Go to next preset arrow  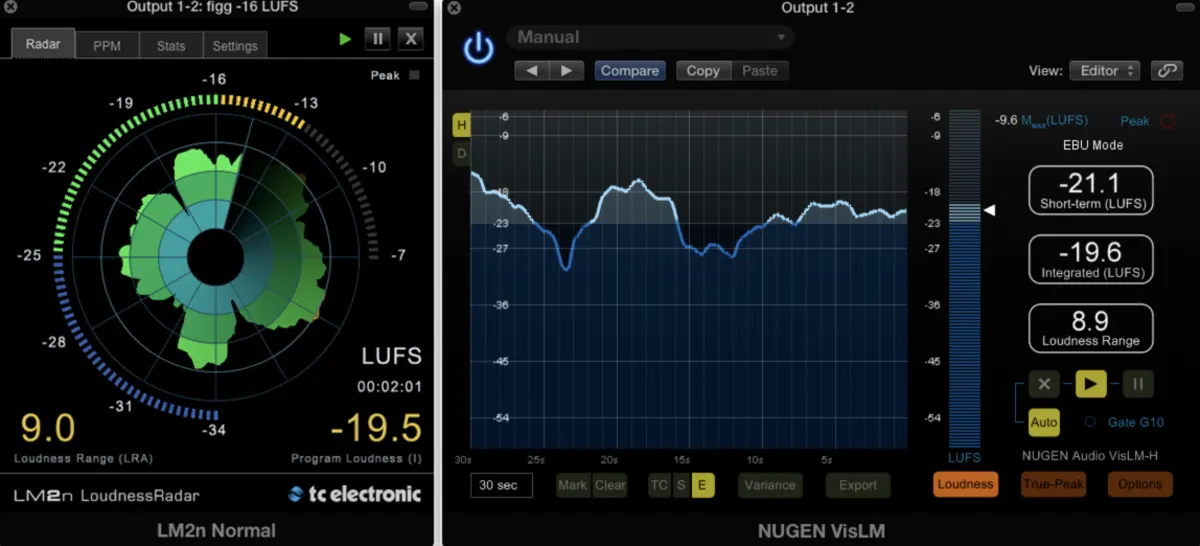point(567,71)
